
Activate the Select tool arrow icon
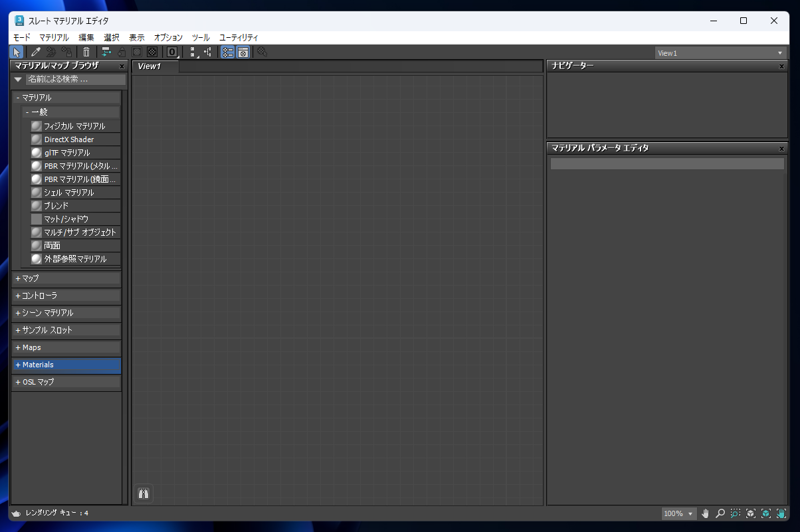click(x=16, y=52)
